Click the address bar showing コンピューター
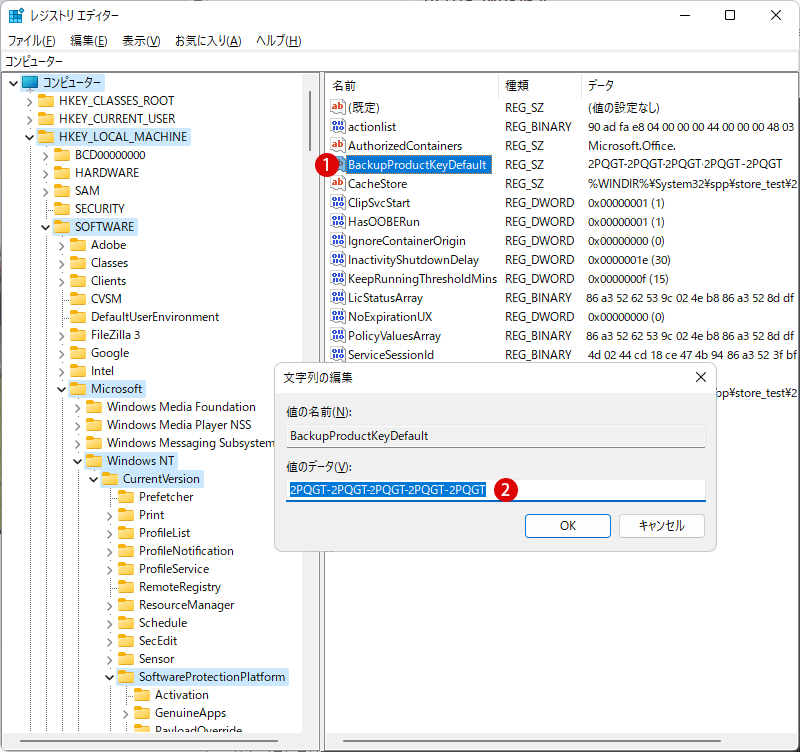The width and height of the screenshot is (800, 752). 400,61
